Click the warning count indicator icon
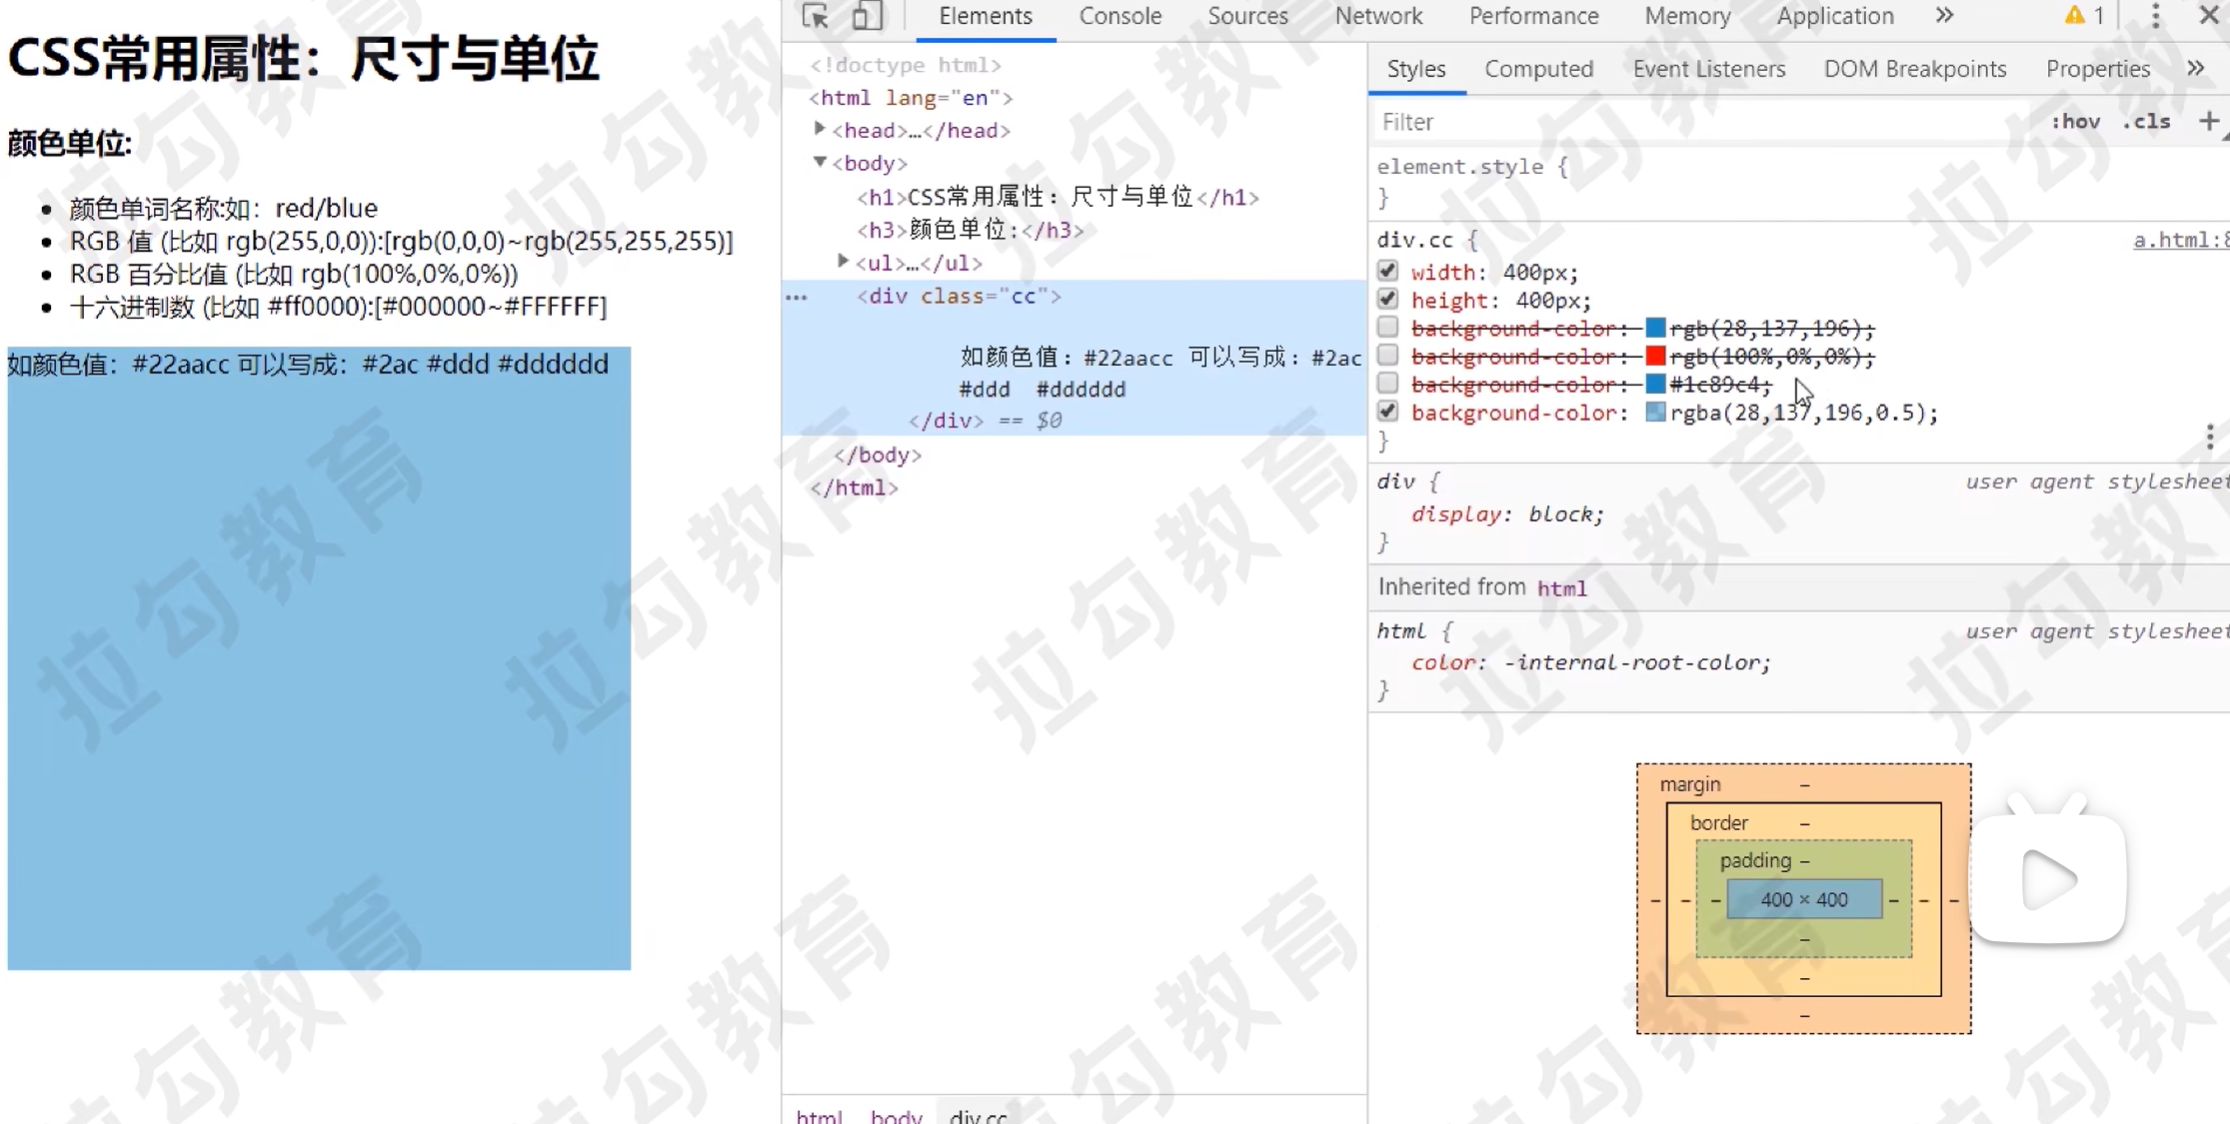The image size is (2230, 1124). point(2084,16)
